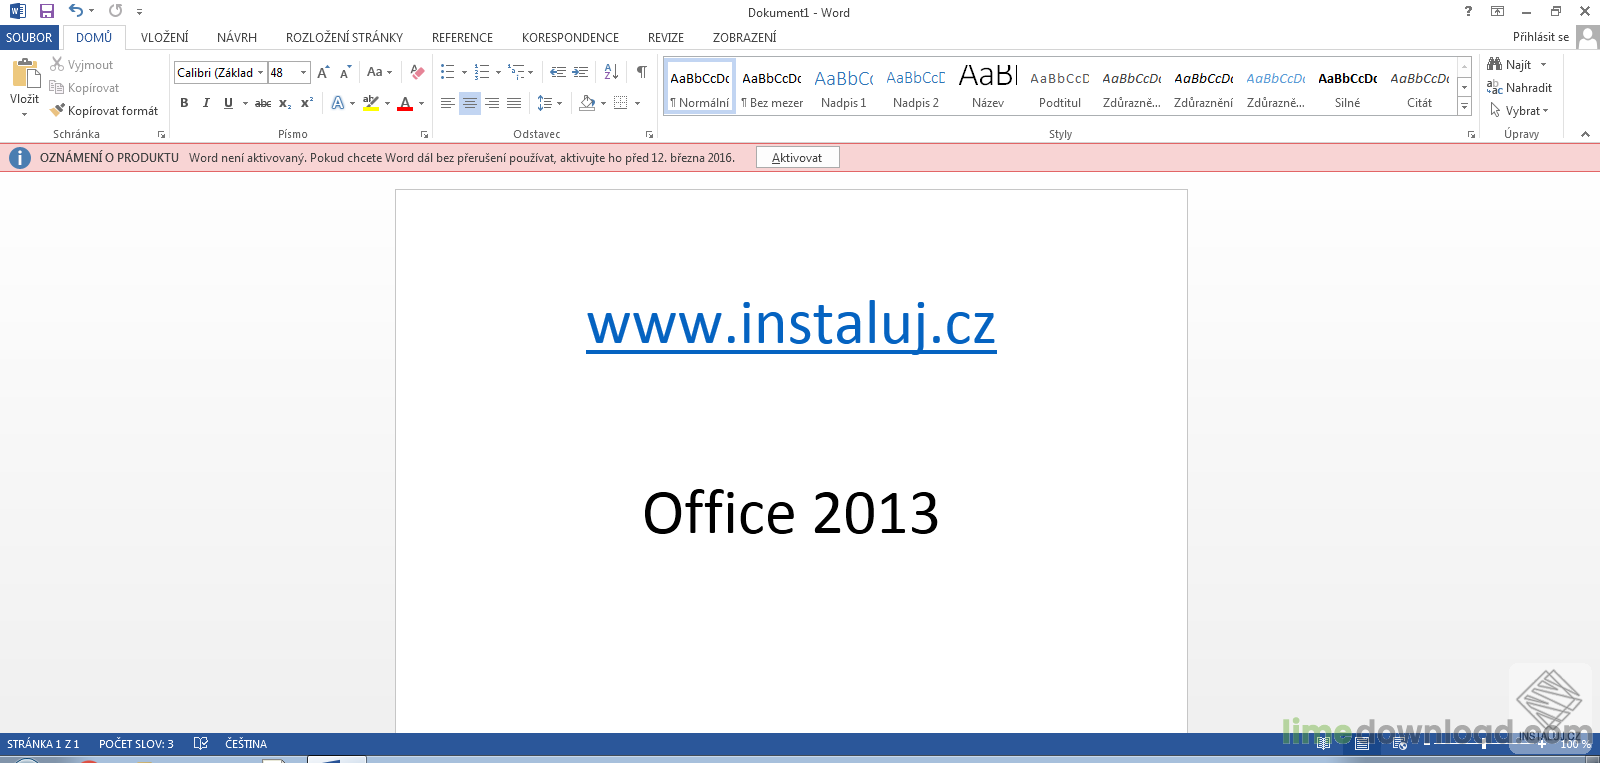Image resolution: width=1600 pixels, height=763 pixels.
Task: Apply numbered list formatting
Action: click(482, 72)
